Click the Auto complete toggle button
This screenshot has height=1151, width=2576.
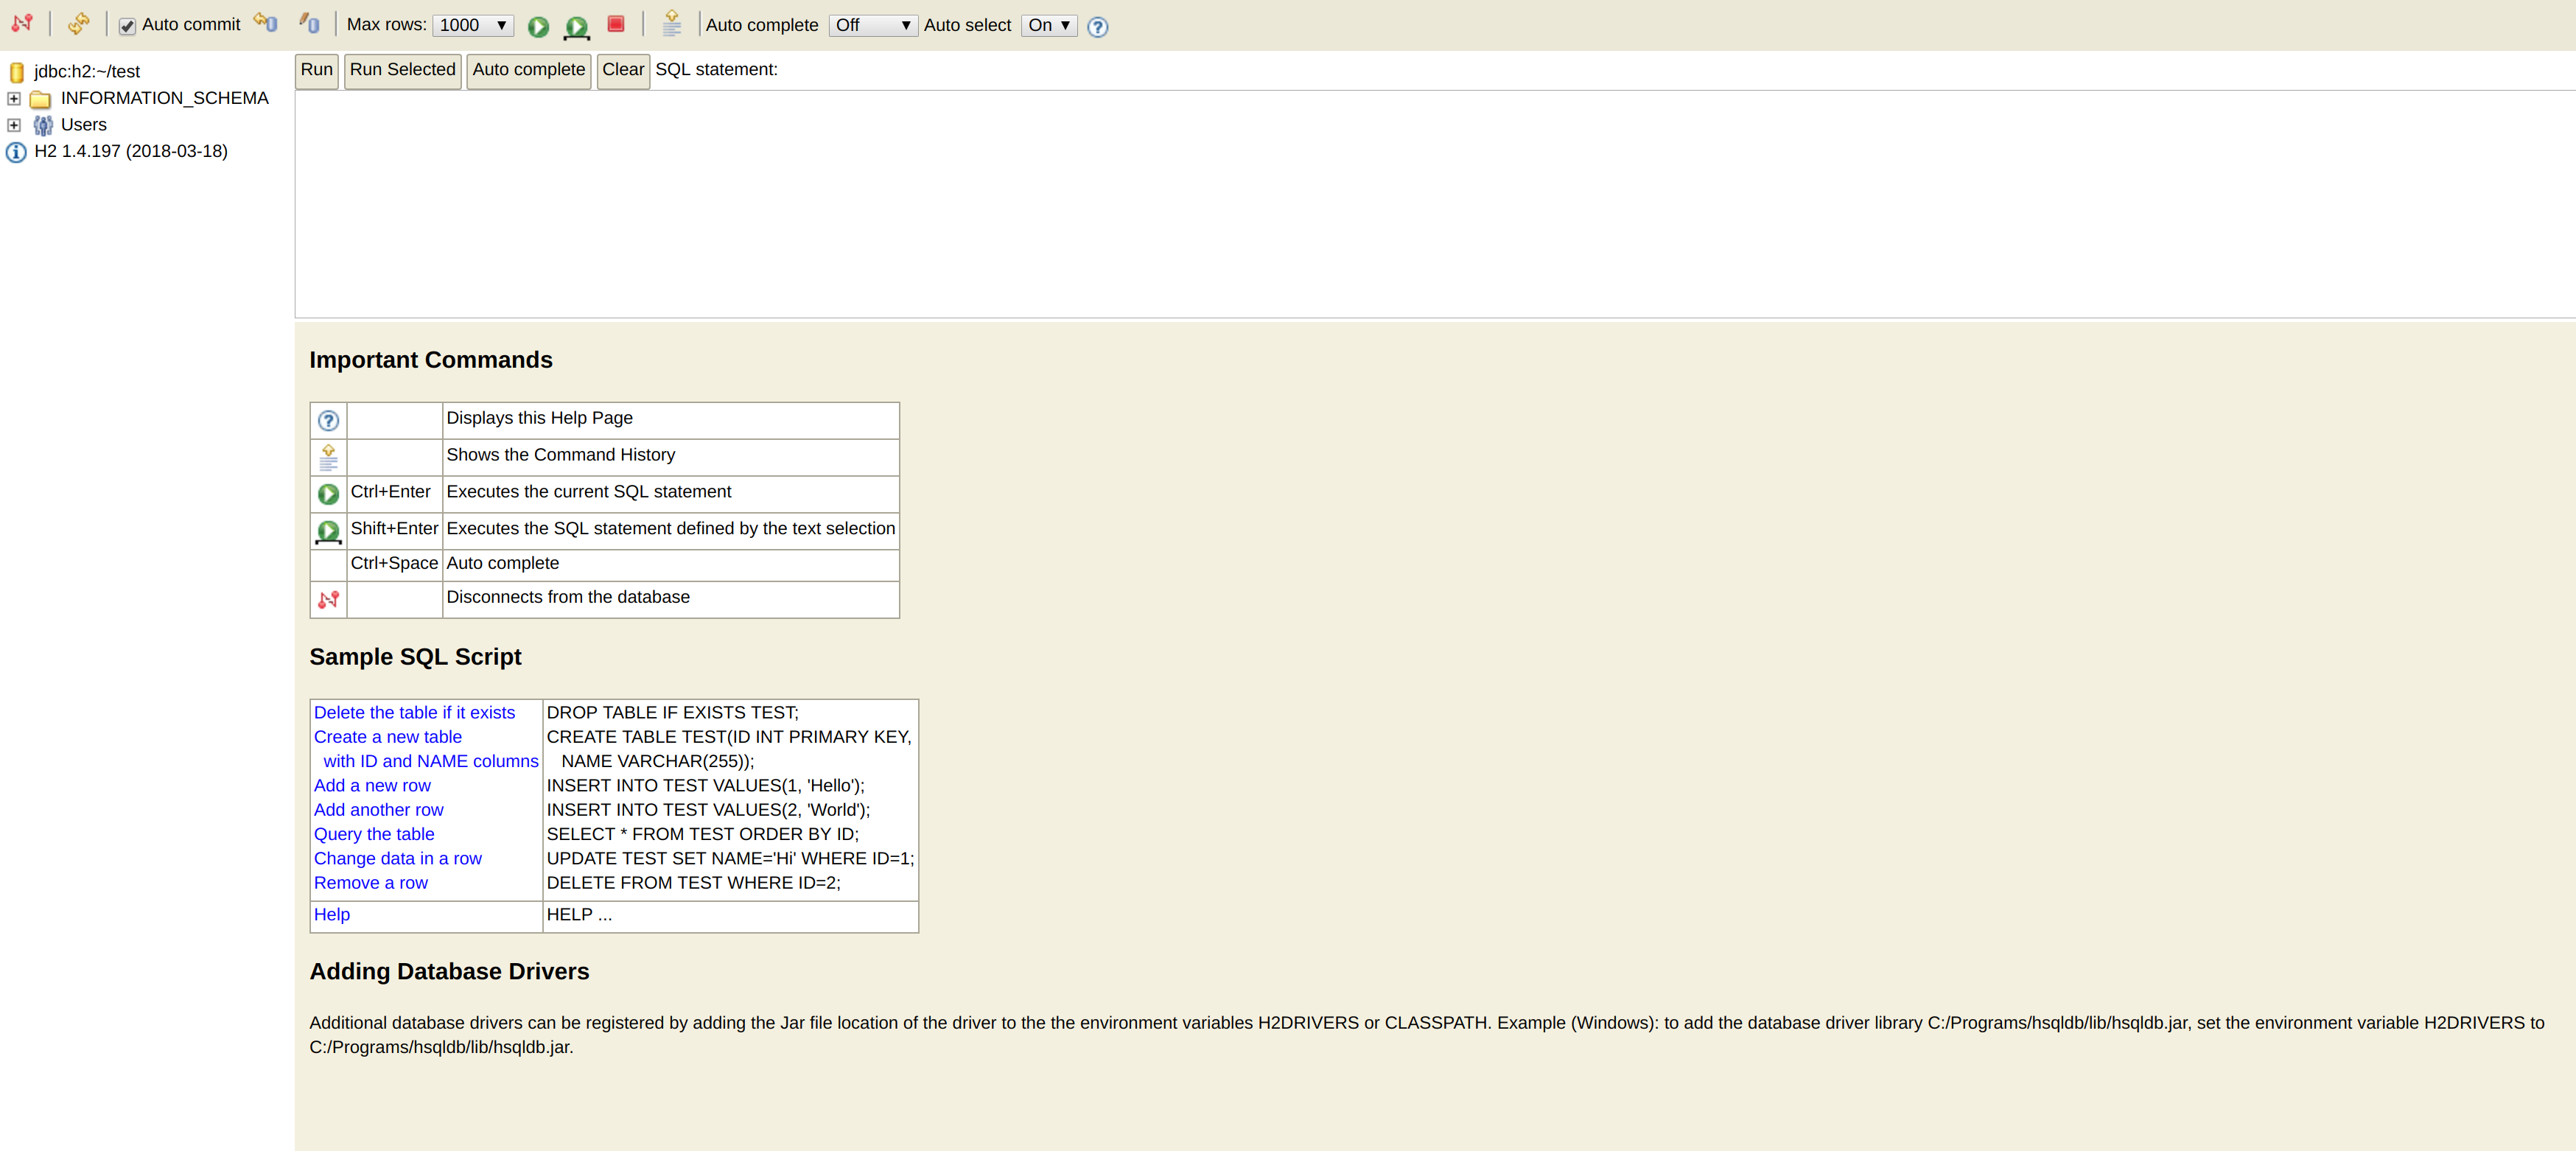coord(871,24)
